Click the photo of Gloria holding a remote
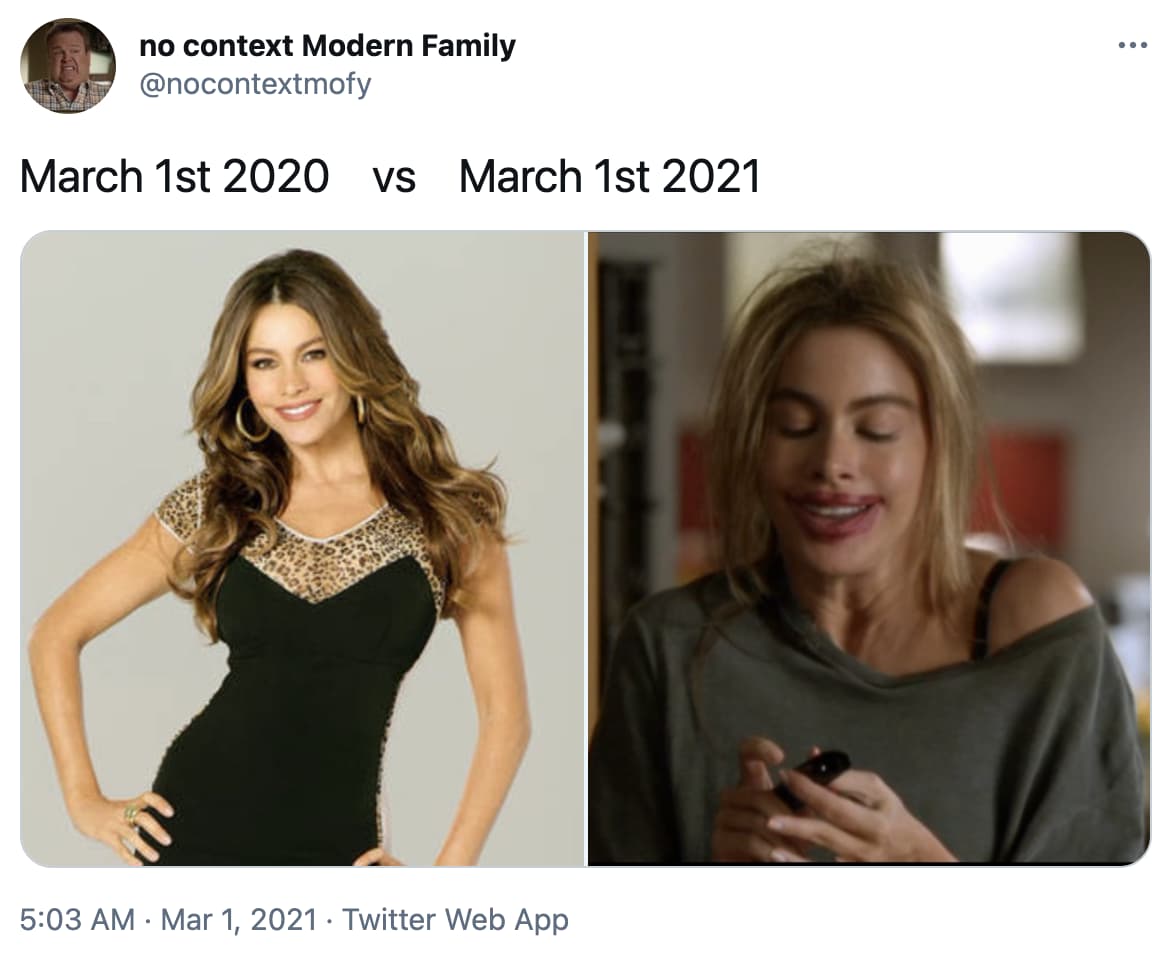Viewport: 1170px width, 954px height. (865, 545)
